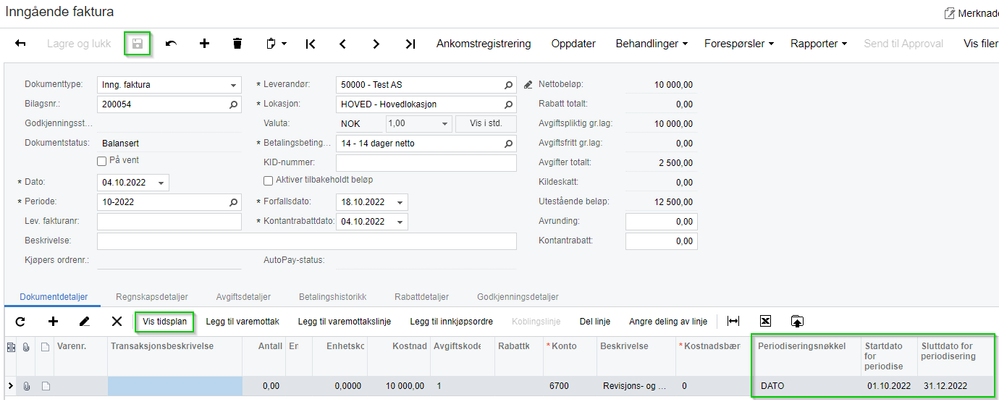999x400 pixels.
Task: Enable the På vent checkbox
Action: (x=101, y=161)
